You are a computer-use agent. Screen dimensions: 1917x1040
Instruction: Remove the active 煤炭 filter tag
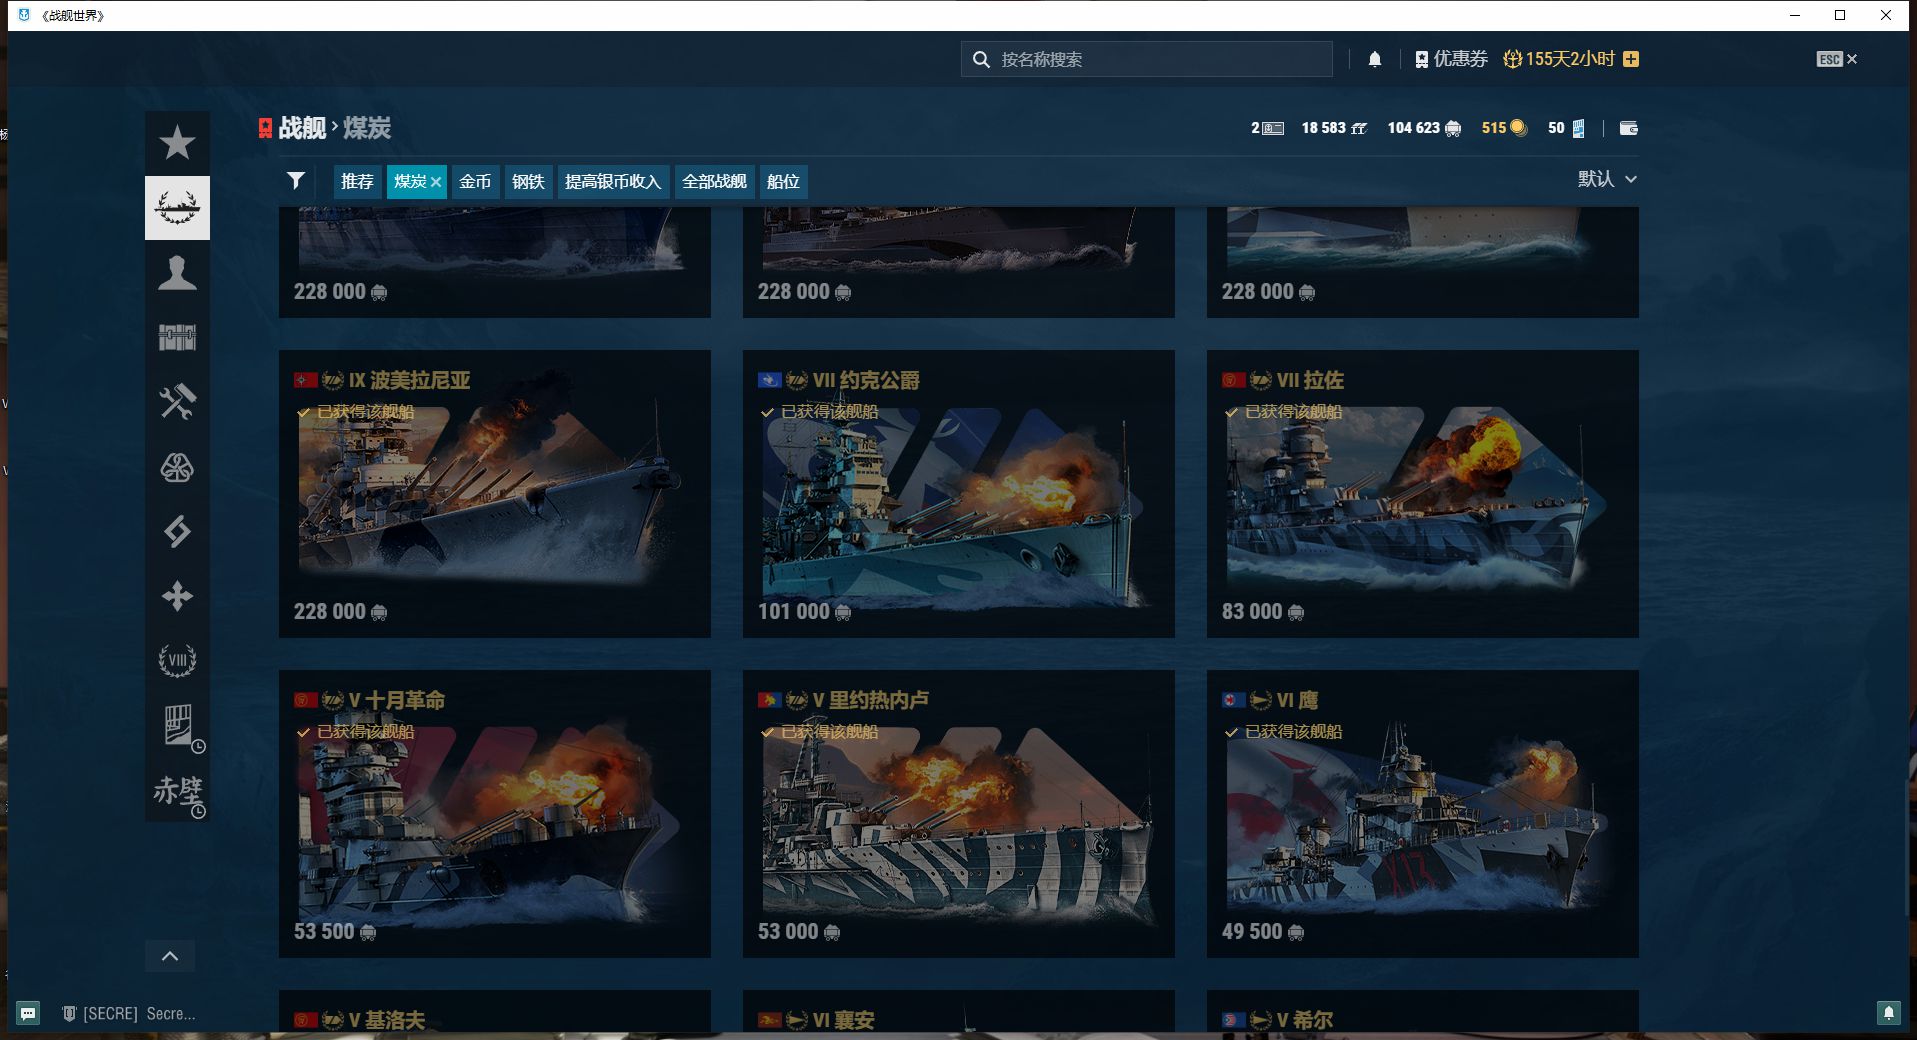click(436, 182)
